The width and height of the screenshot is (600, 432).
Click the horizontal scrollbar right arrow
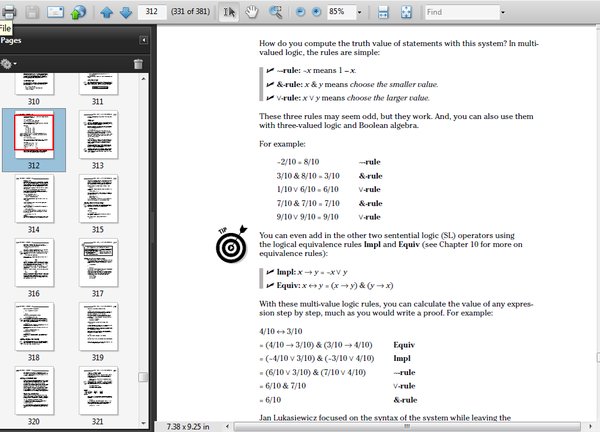[x=590, y=426]
